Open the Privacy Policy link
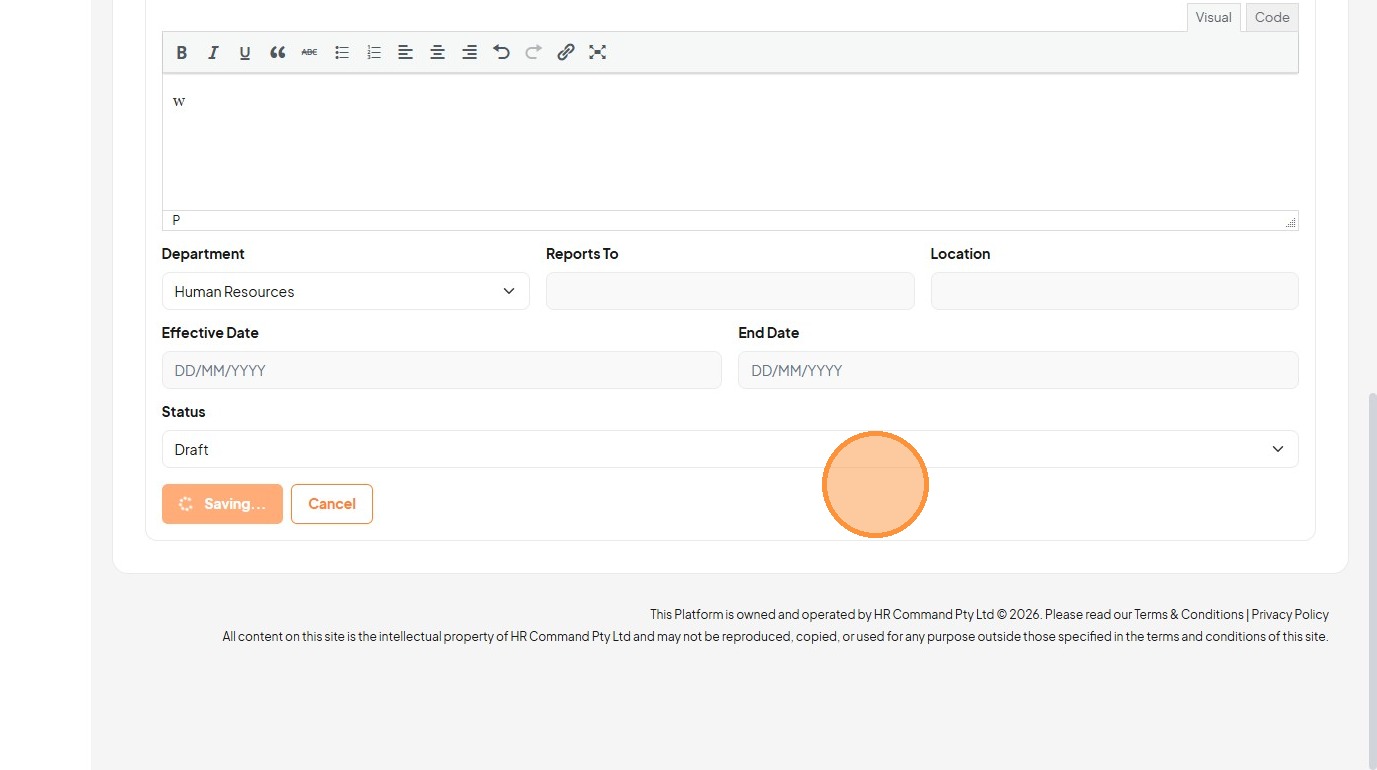1377x770 pixels. (1290, 614)
